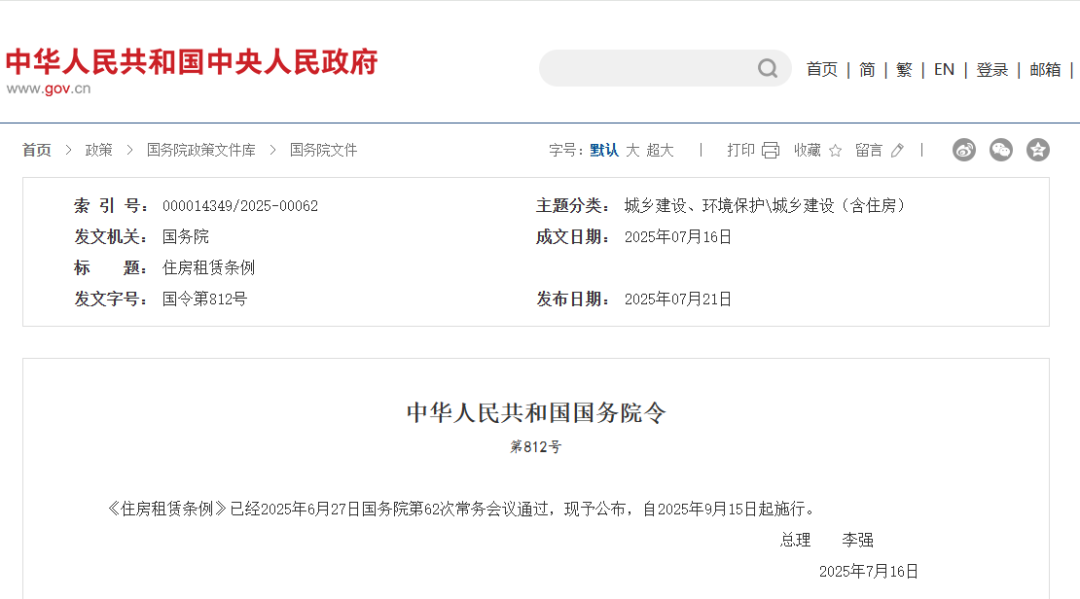Click the star icon beside 收藏

tap(835, 150)
